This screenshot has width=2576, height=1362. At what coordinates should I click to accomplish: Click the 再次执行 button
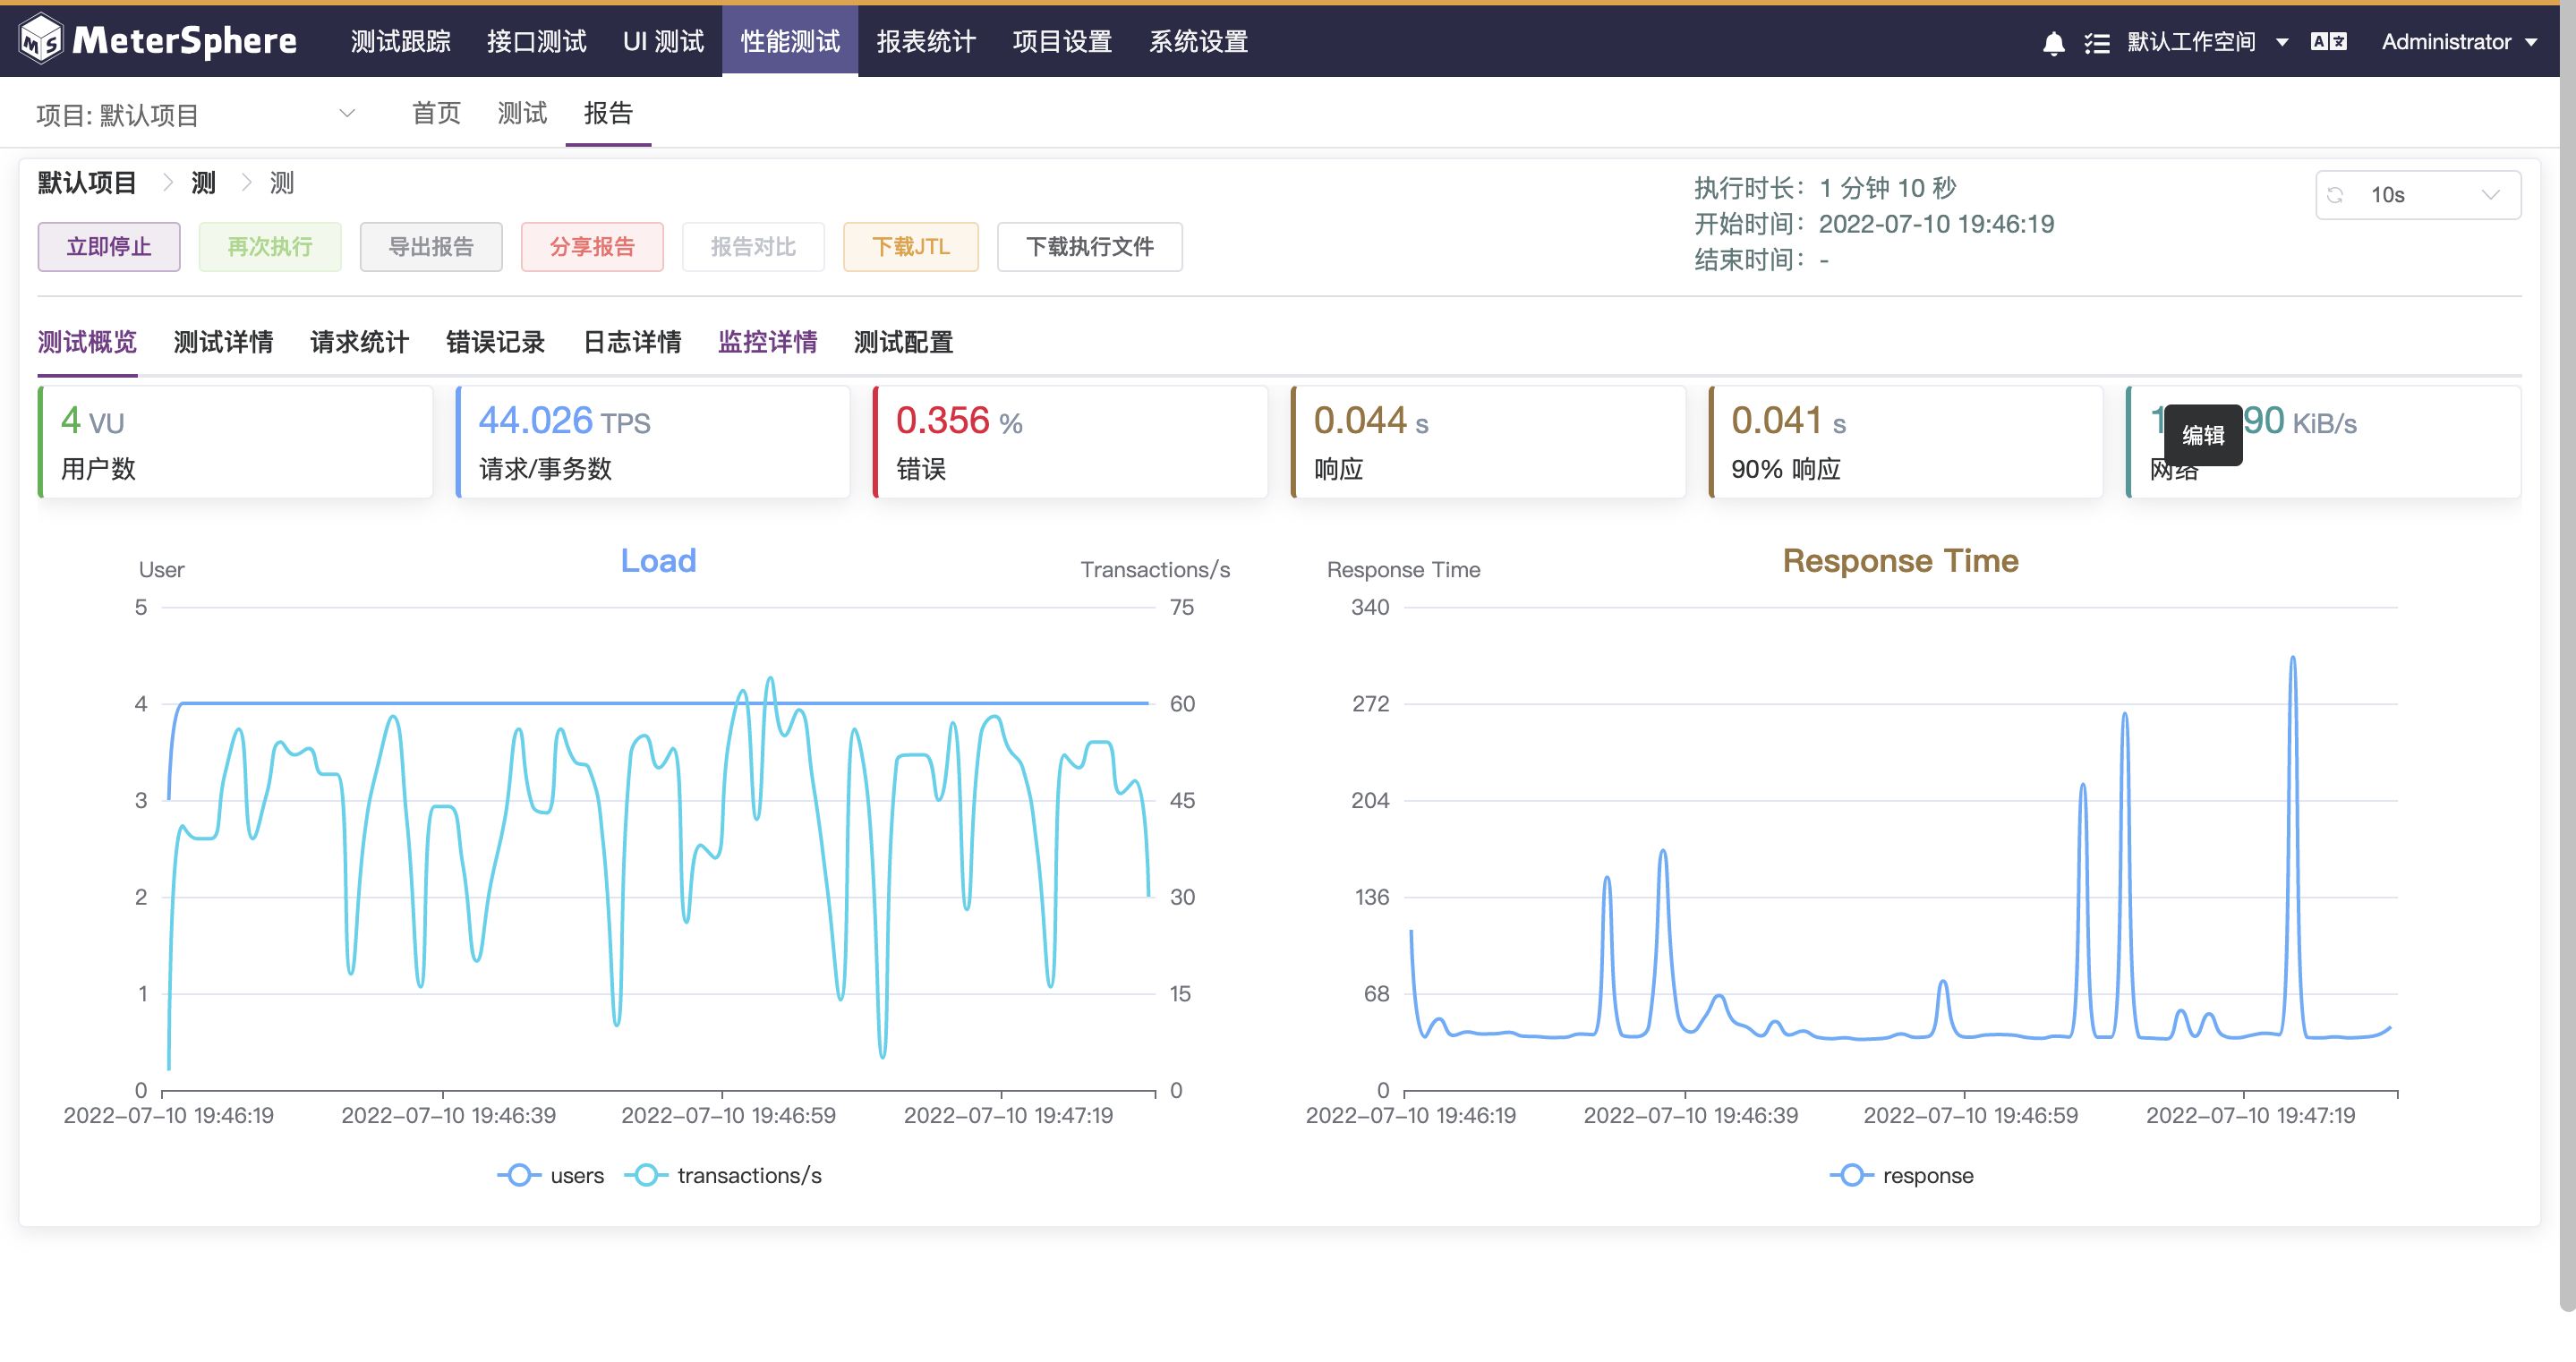coord(270,247)
